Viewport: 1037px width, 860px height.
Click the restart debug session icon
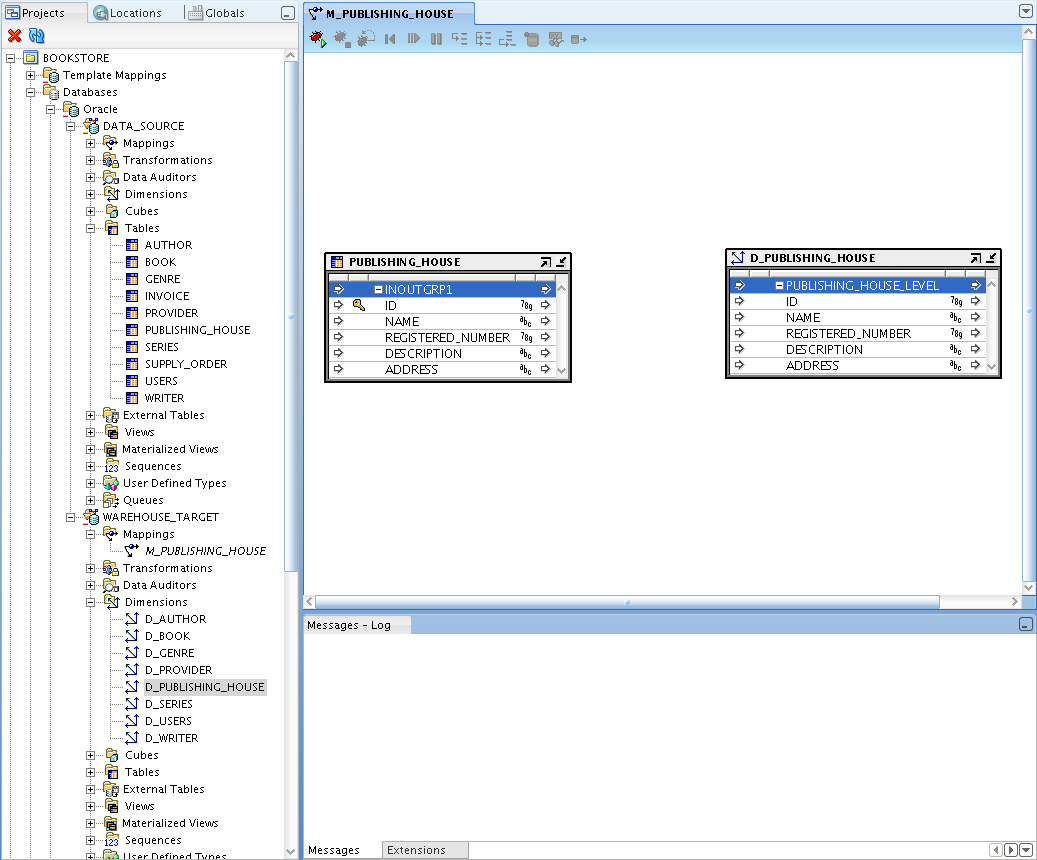tap(366, 39)
